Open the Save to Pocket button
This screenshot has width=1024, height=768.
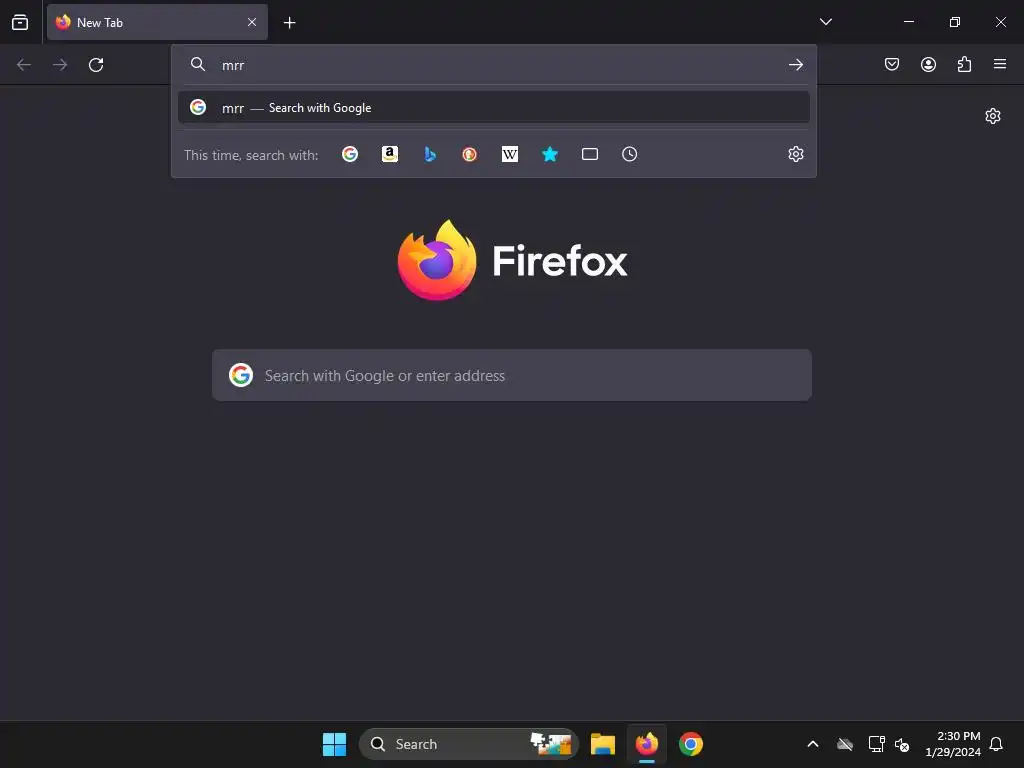[x=892, y=65]
